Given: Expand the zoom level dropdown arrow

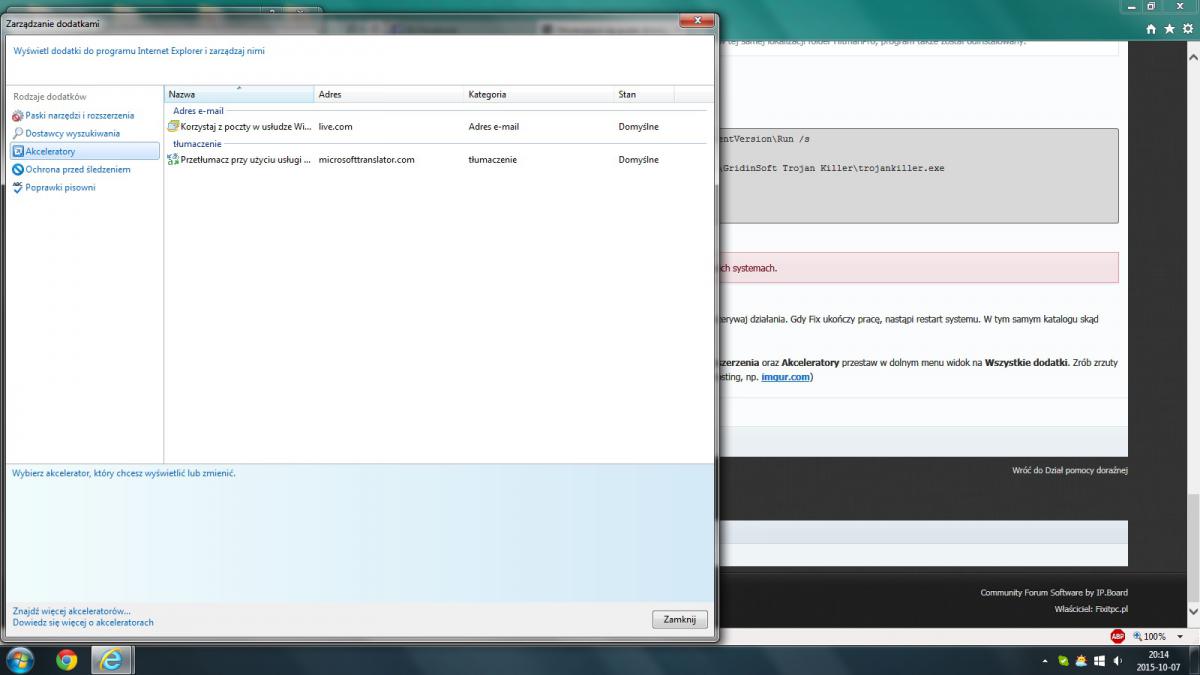Looking at the screenshot, I should pyautogui.click(x=1181, y=636).
